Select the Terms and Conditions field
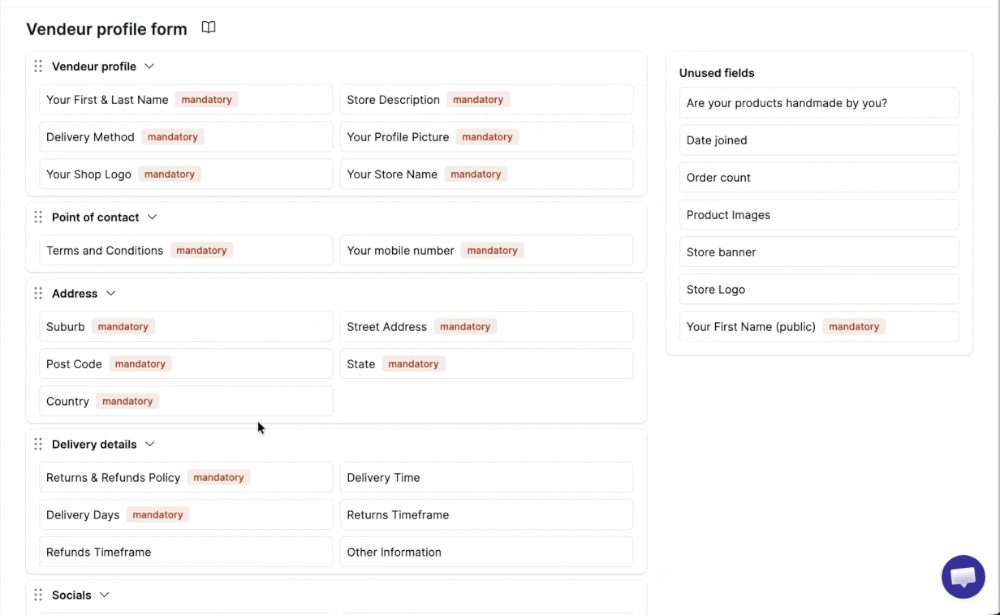The image size is (1000, 615). [x=186, y=251]
